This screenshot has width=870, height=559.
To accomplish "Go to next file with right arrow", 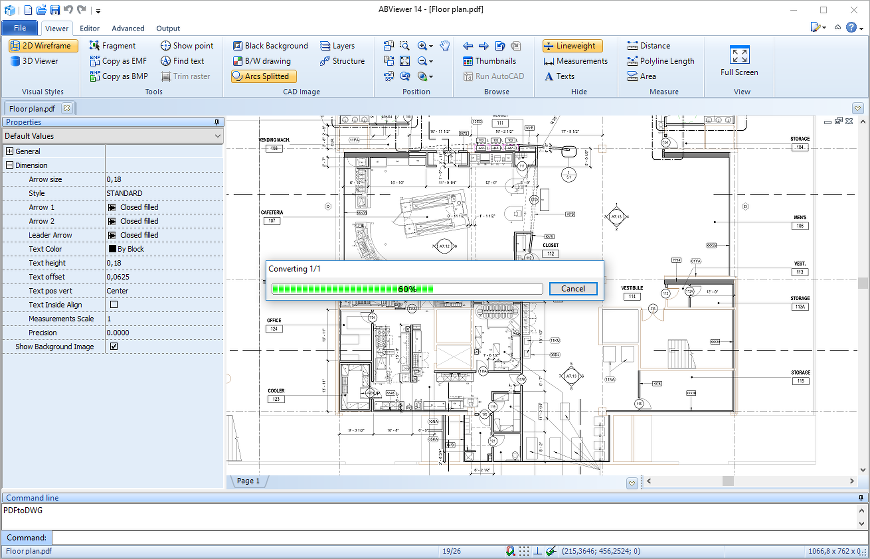I will 484,46.
